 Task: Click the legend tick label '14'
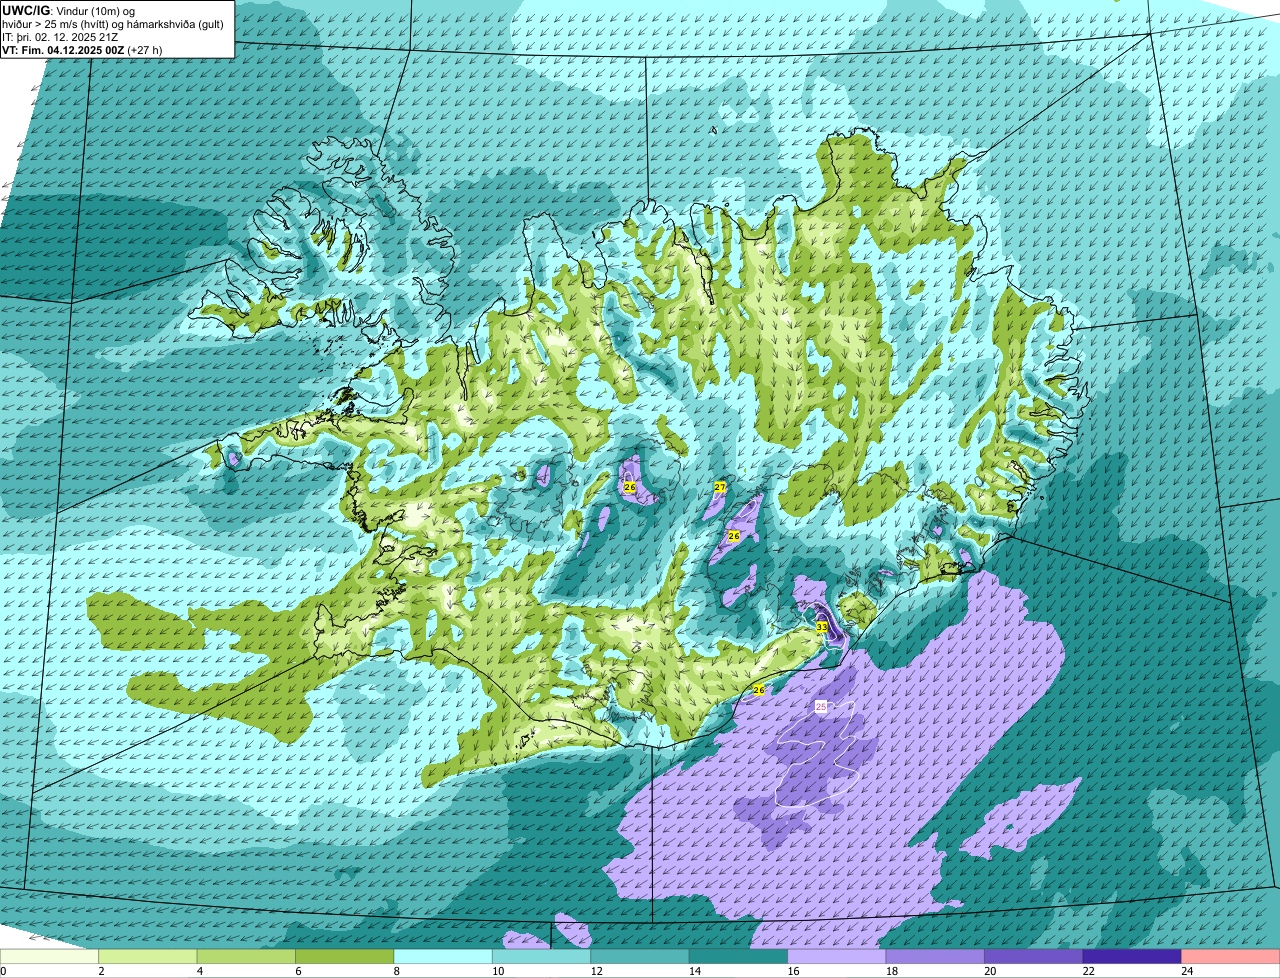694,971
